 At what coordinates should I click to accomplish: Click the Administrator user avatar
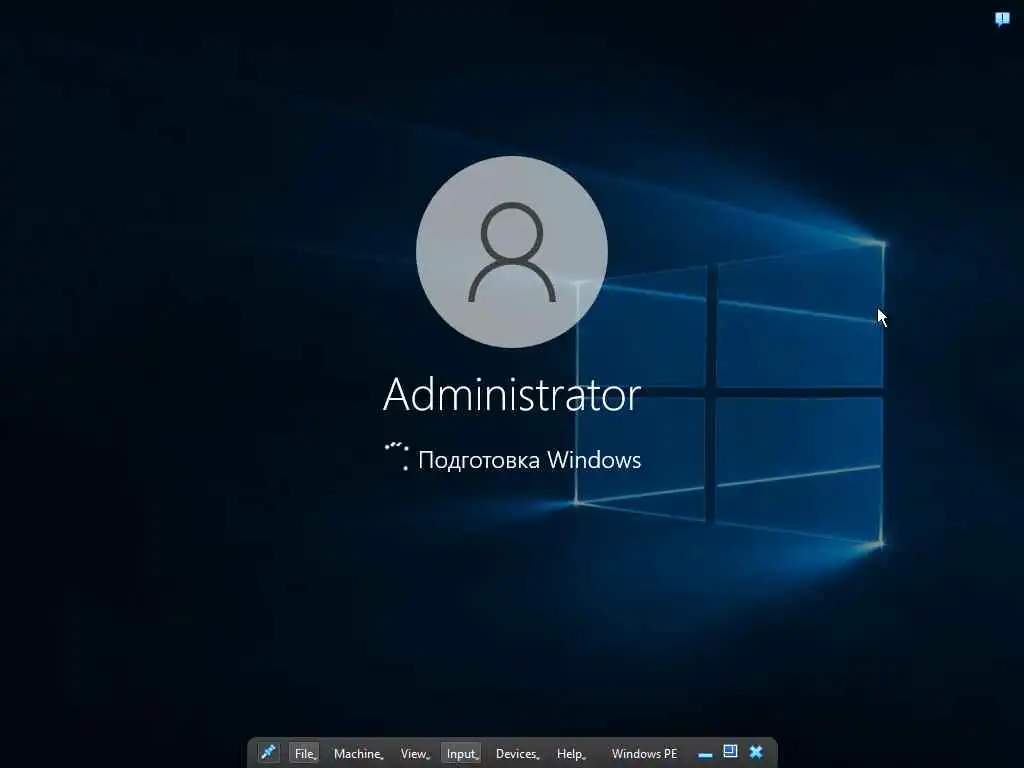512,251
